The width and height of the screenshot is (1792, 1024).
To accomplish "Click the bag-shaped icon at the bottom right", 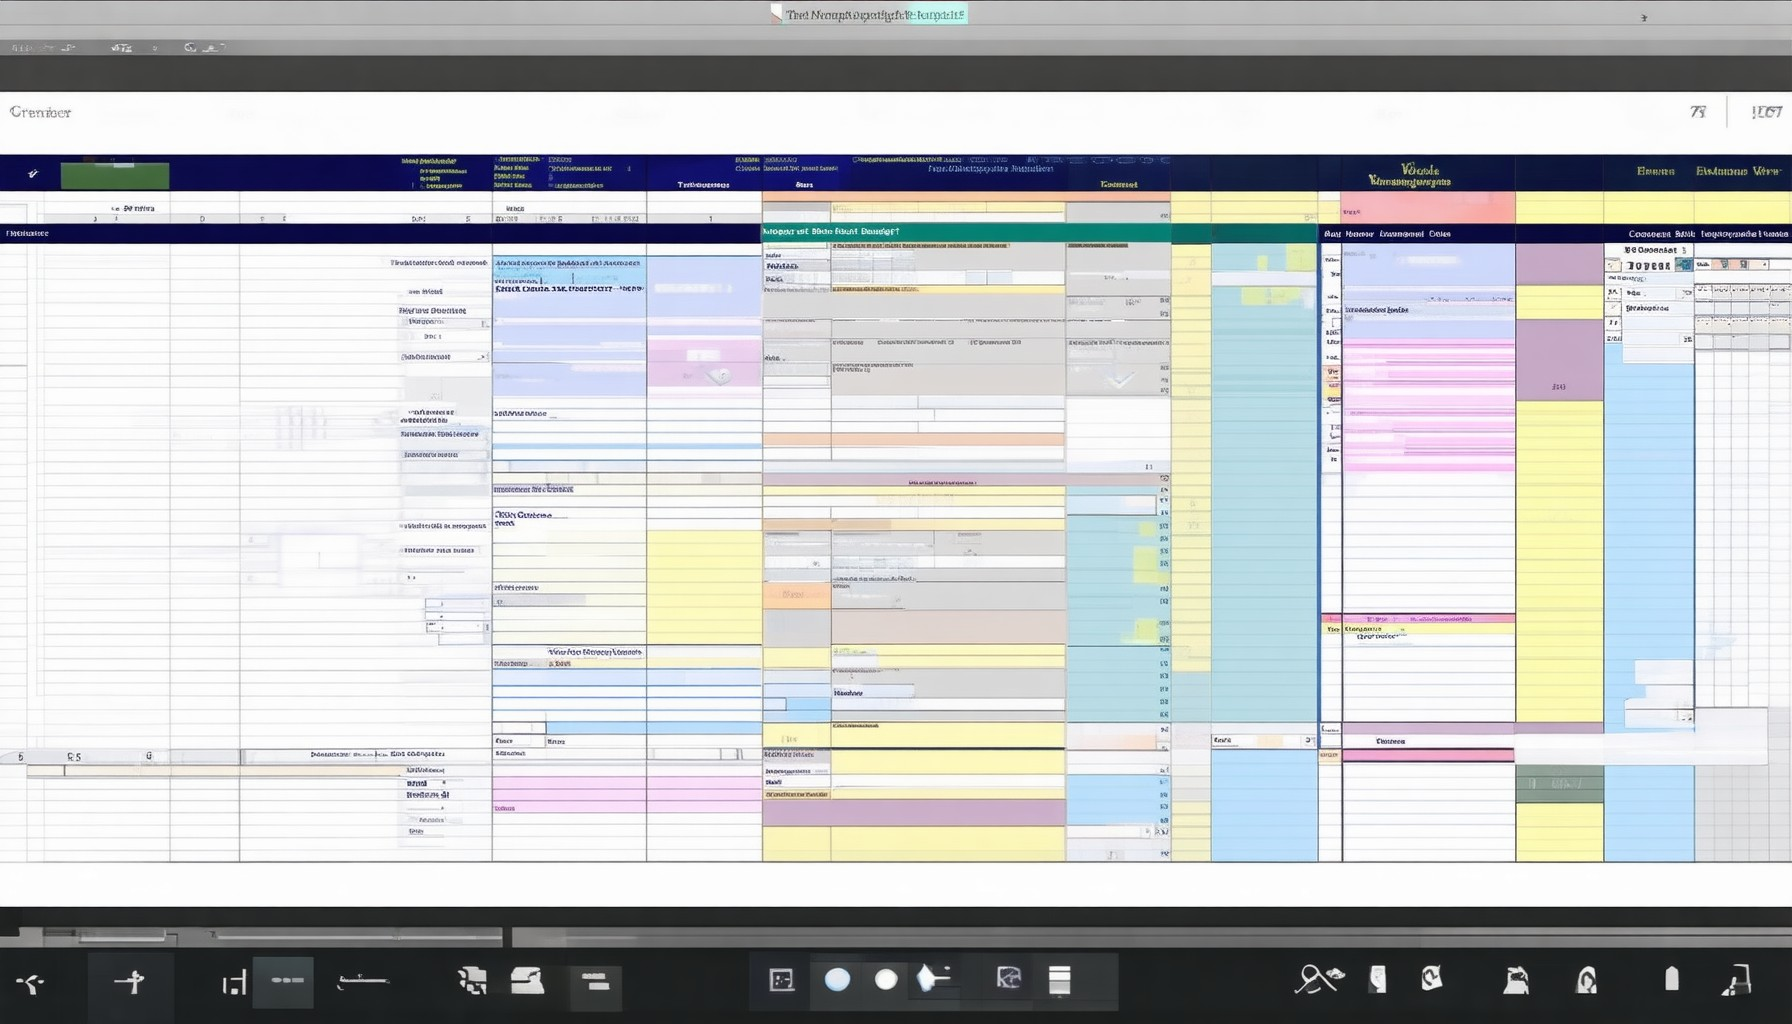I will click(x=1516, y=980).
